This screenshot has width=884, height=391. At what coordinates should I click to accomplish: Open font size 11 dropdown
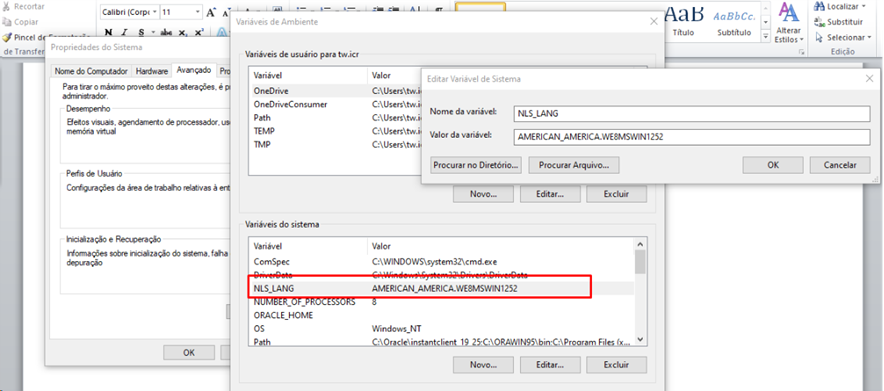click(x=197, y=12)
